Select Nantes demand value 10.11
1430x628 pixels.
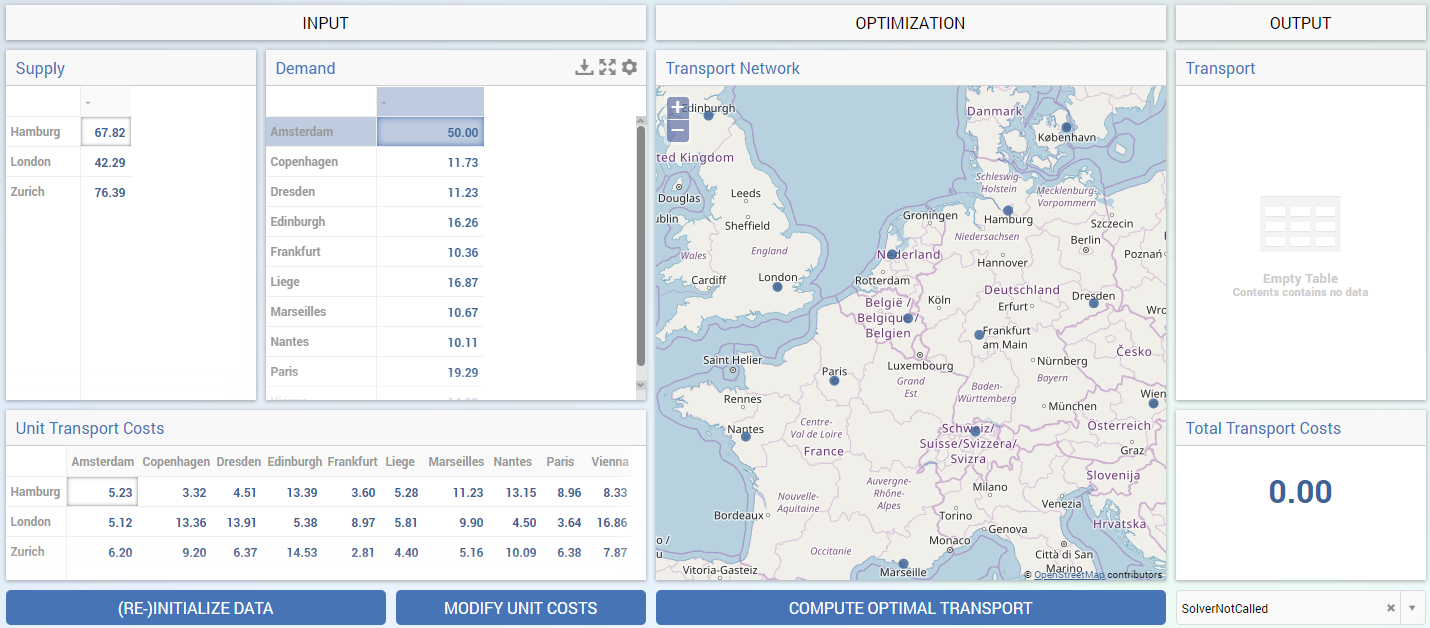coord(430,342)
